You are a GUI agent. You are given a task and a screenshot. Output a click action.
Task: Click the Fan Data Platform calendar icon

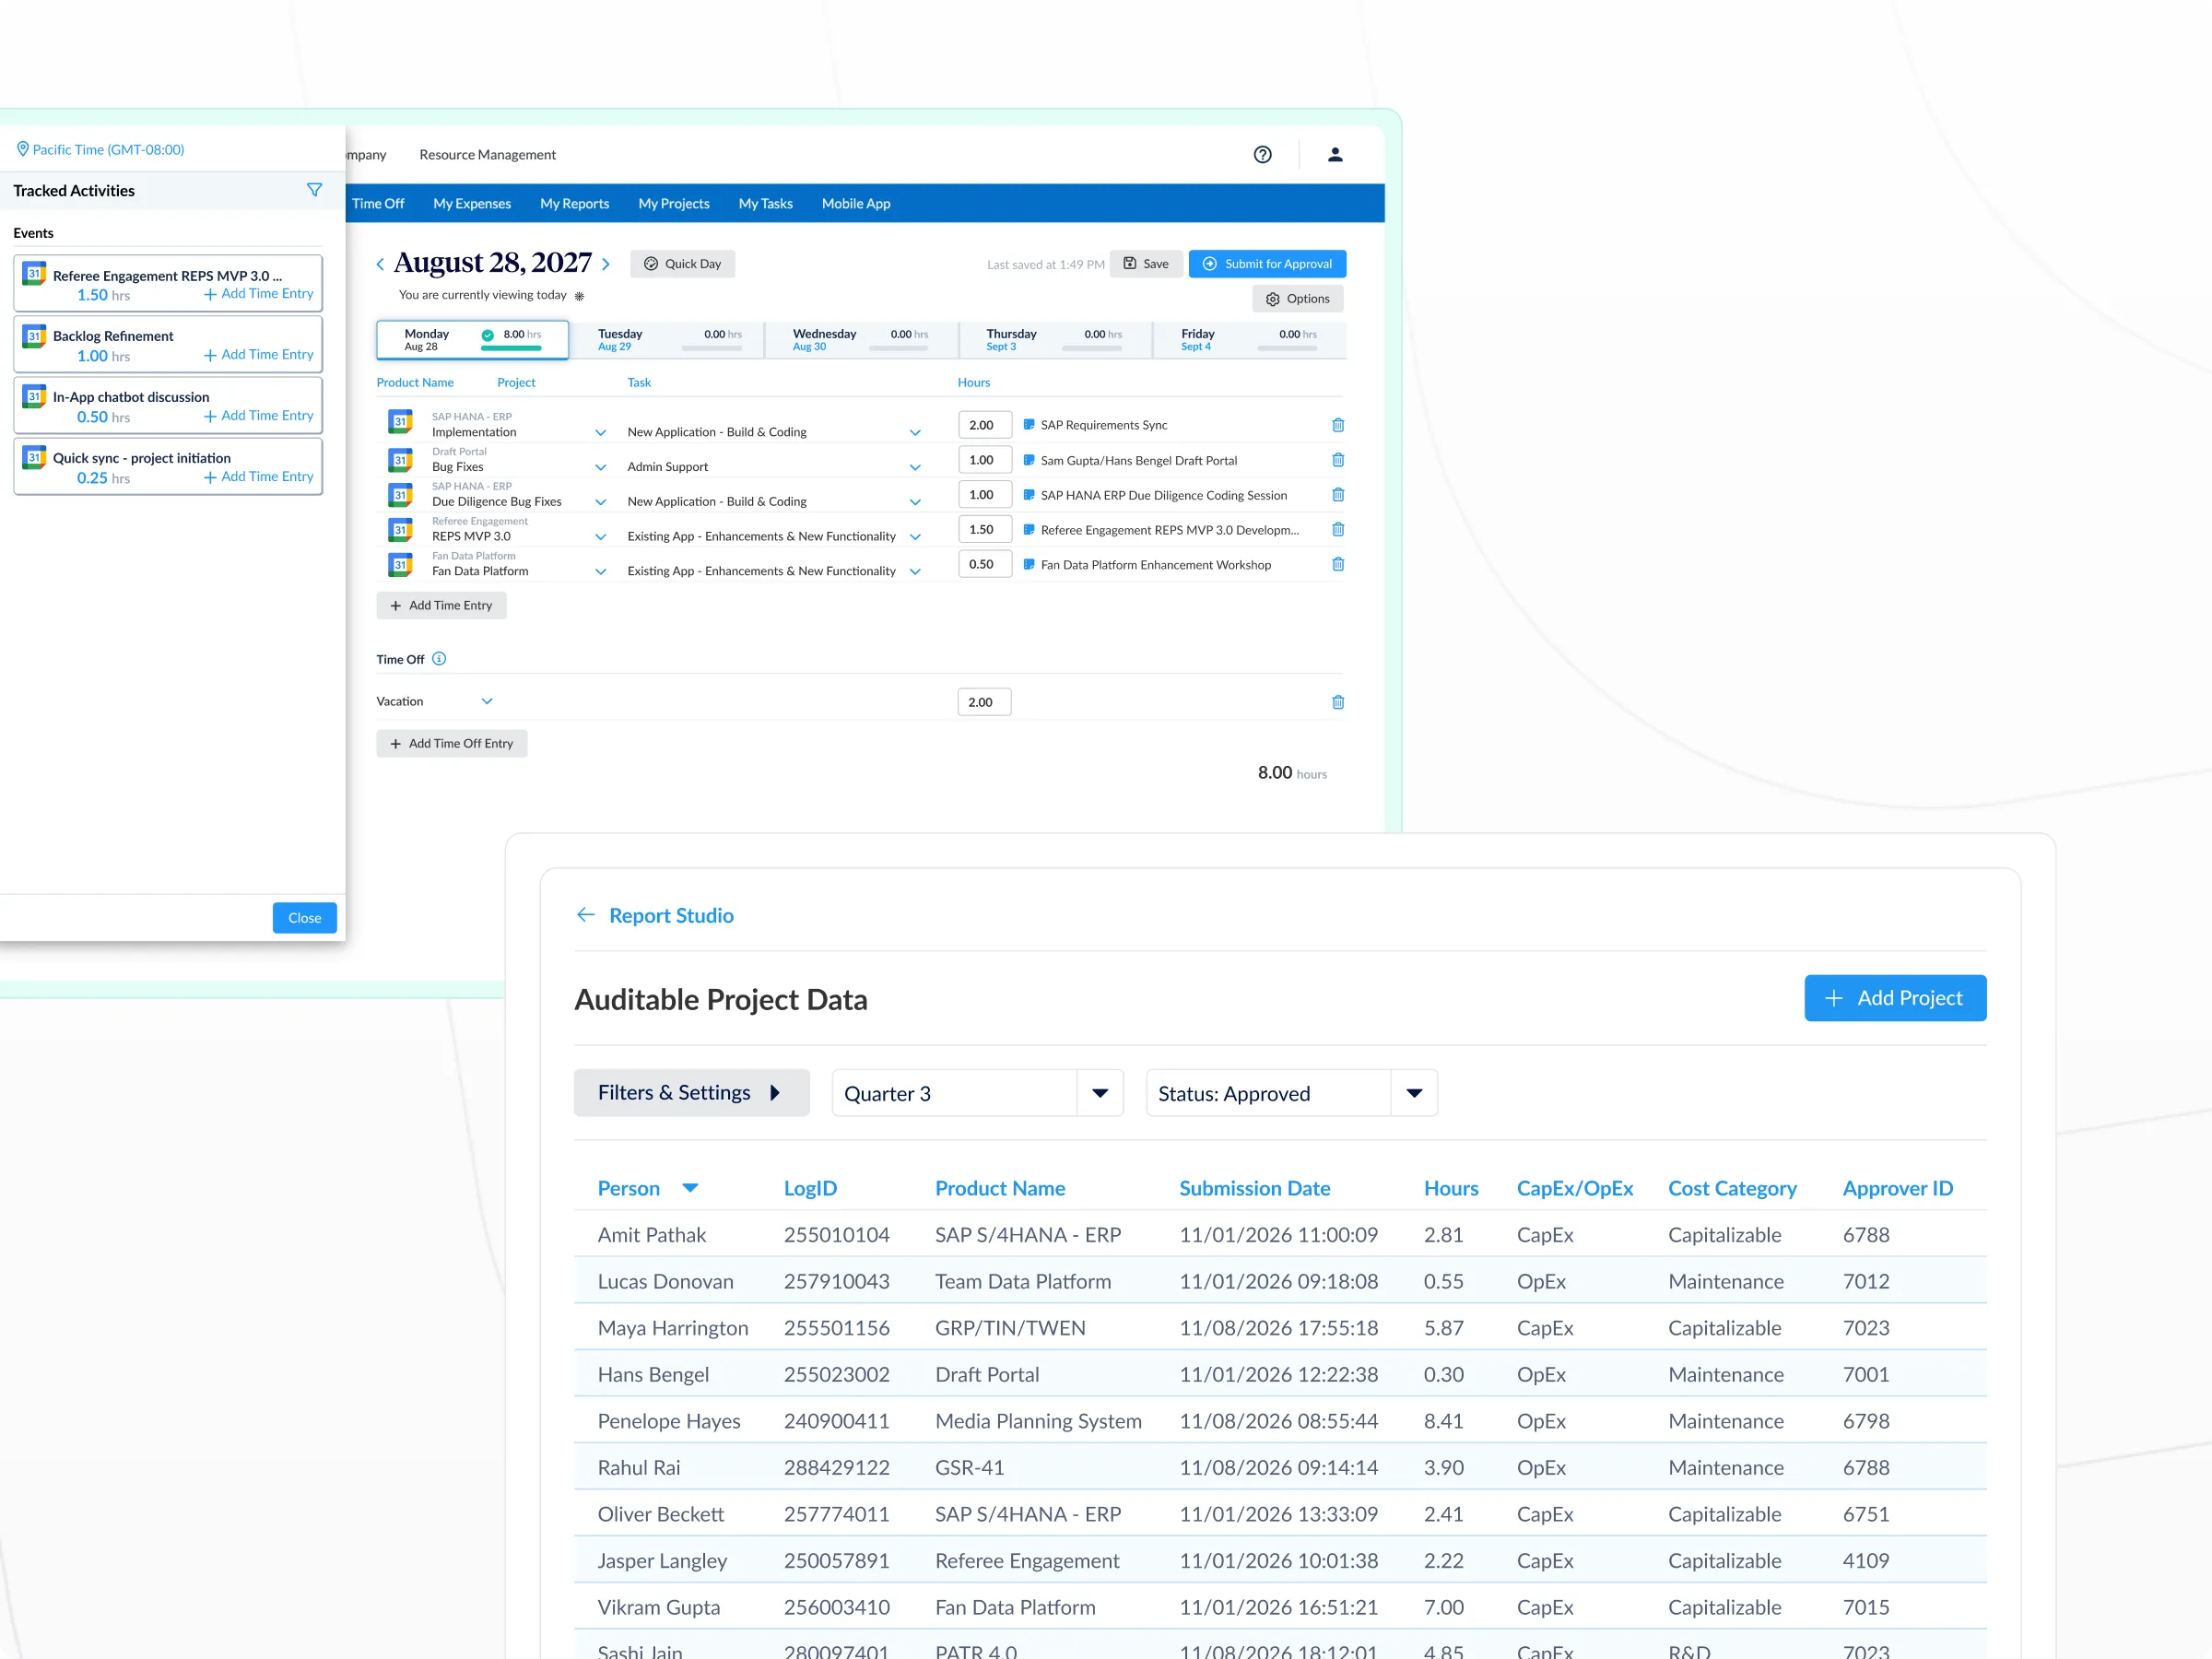(x=401, y=565)
